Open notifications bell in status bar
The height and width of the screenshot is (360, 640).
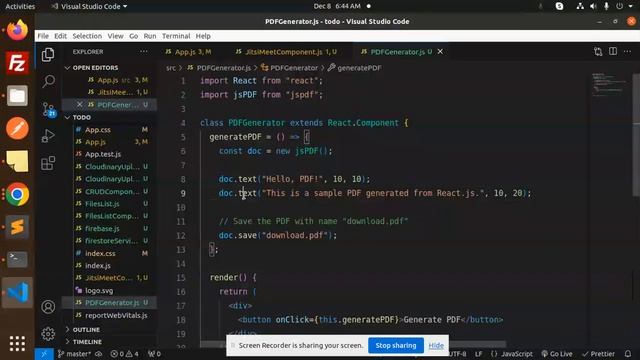pos(628,354)
